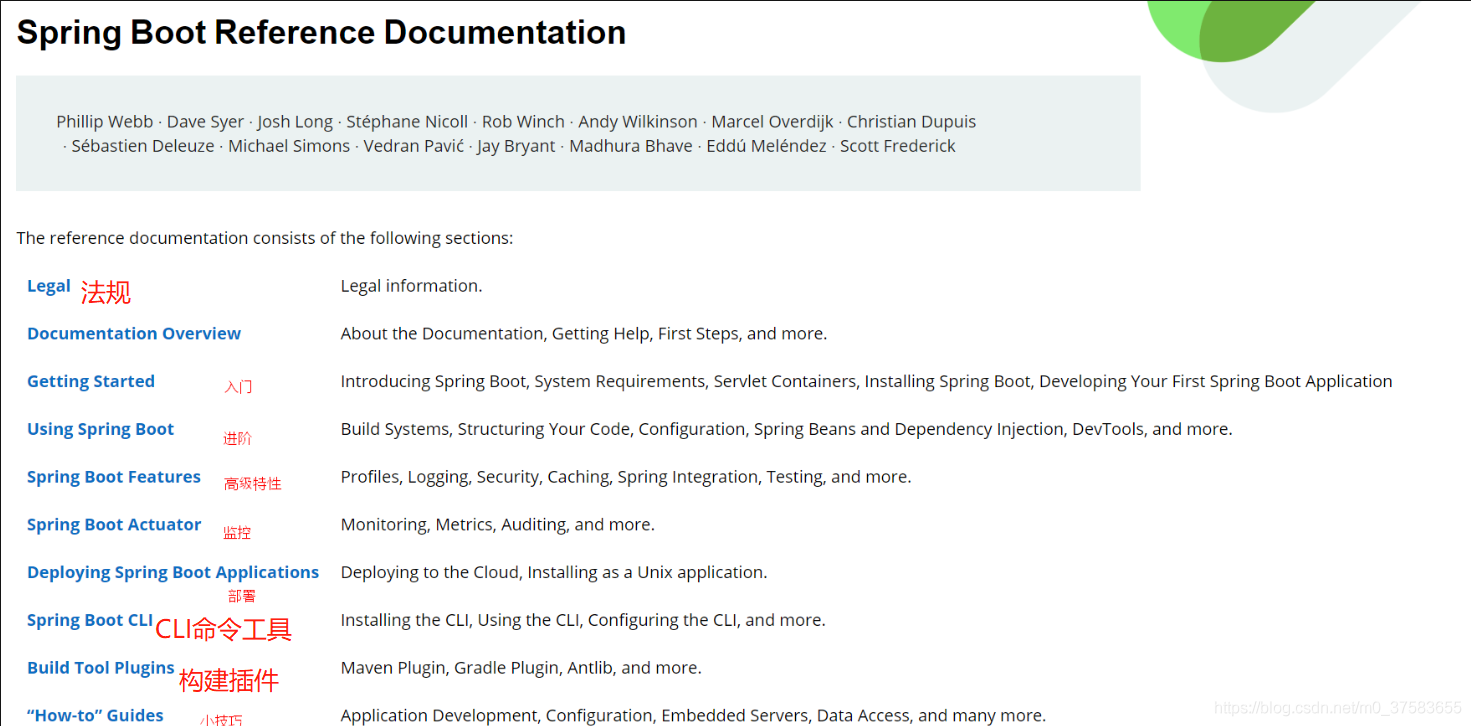Image resolution: width=1471 pixels, height=726 pixels.
Task: Click the "Monitoring, Metrics, Auditing" description
Action: click(x=498, y=525)
